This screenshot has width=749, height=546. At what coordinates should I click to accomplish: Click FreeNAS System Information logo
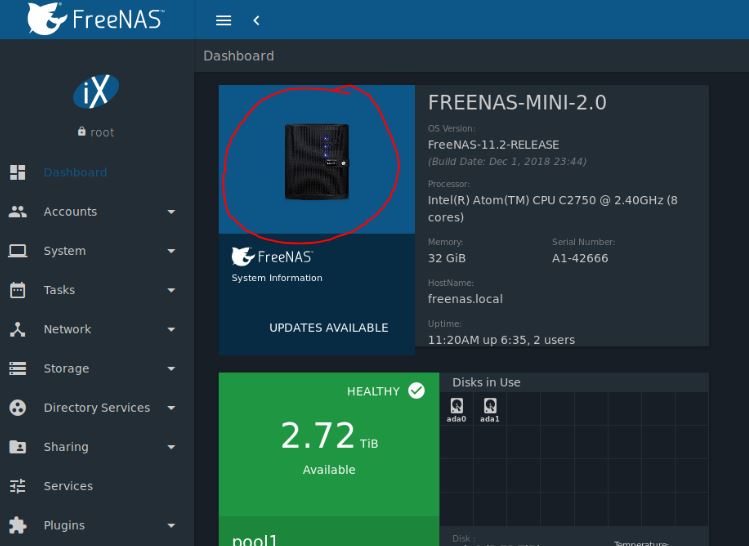coord(272,257)
